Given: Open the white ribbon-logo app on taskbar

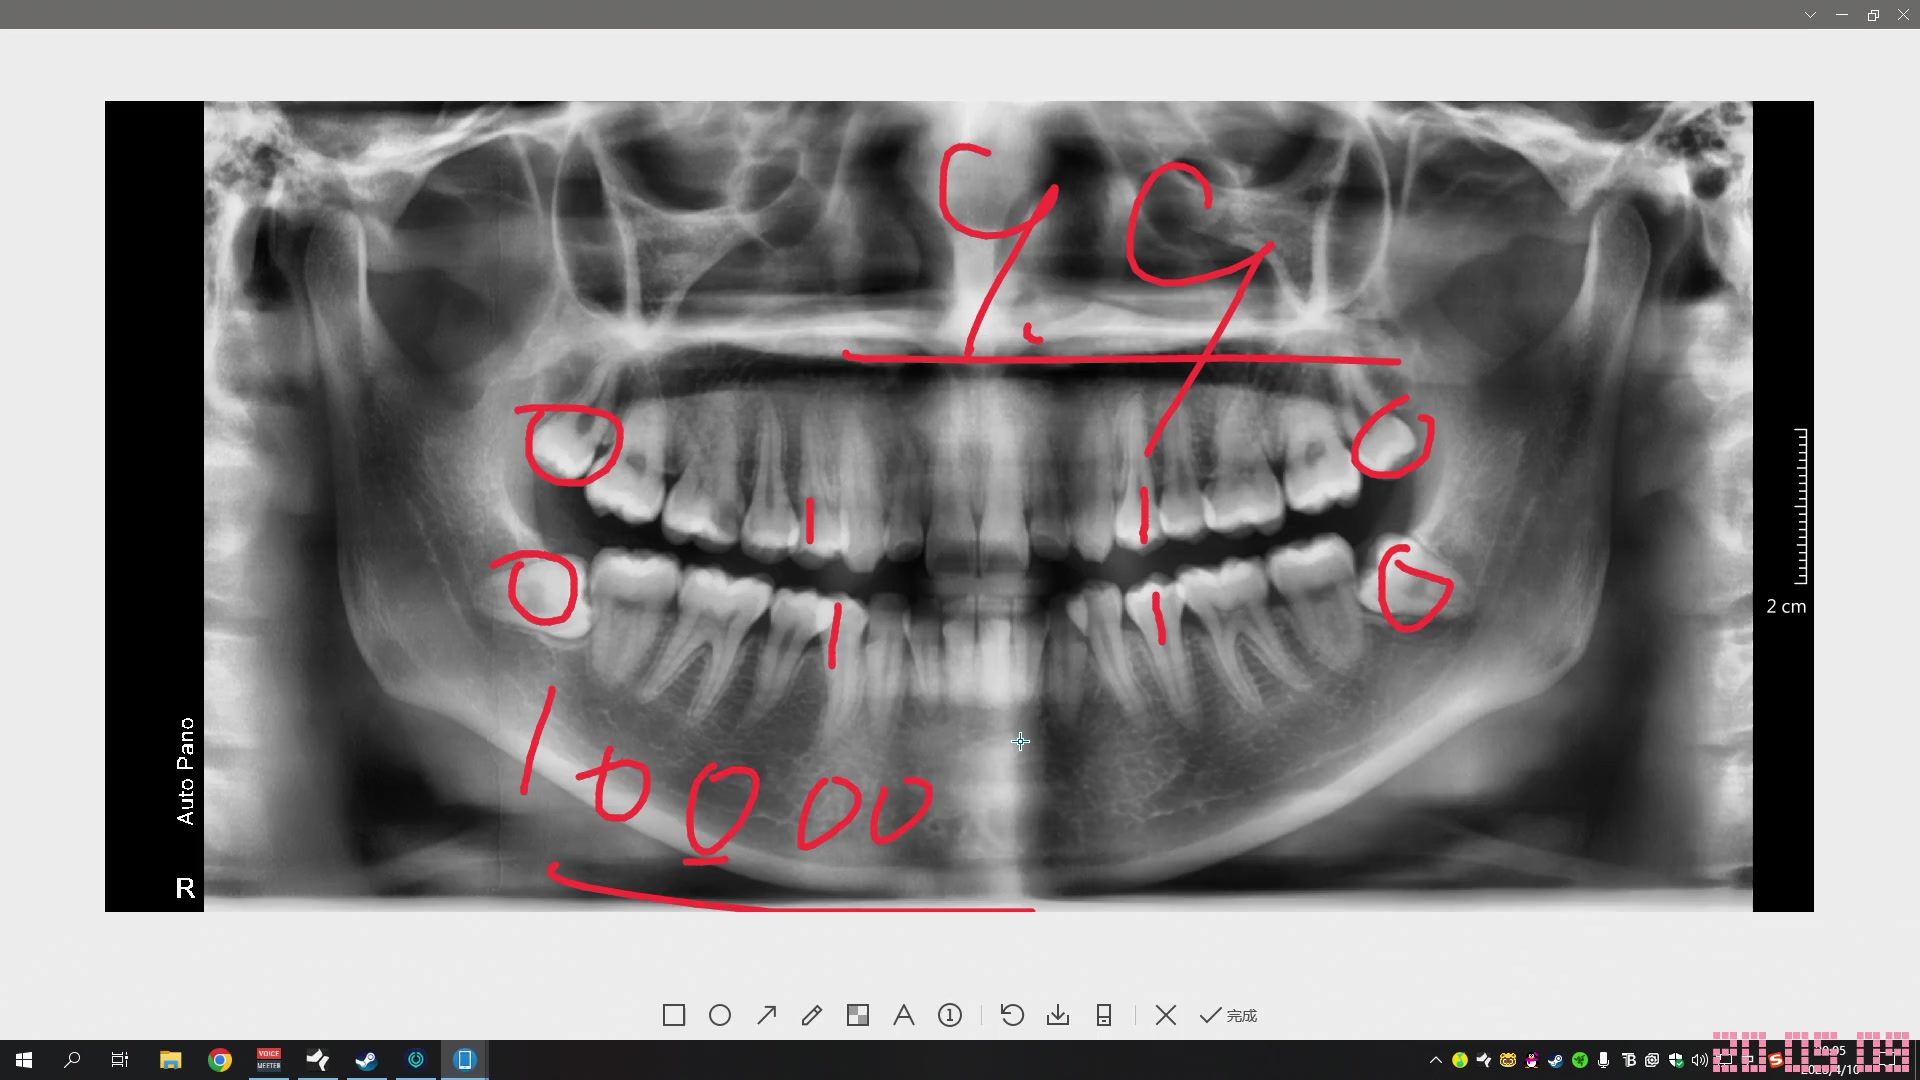Looking at the screenshot, I should click(318, 1060).
